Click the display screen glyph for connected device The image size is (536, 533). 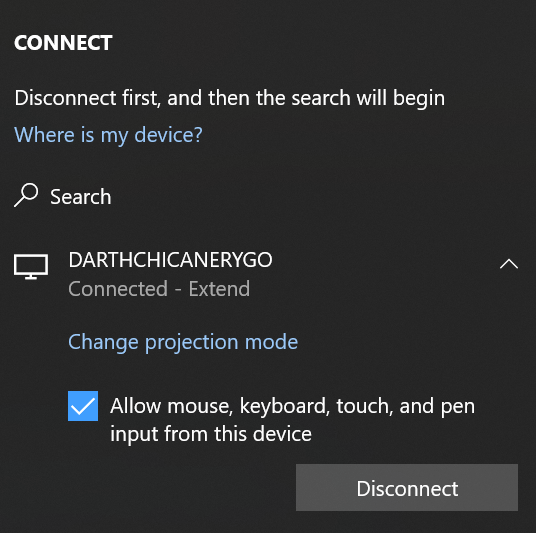[31, 267]
